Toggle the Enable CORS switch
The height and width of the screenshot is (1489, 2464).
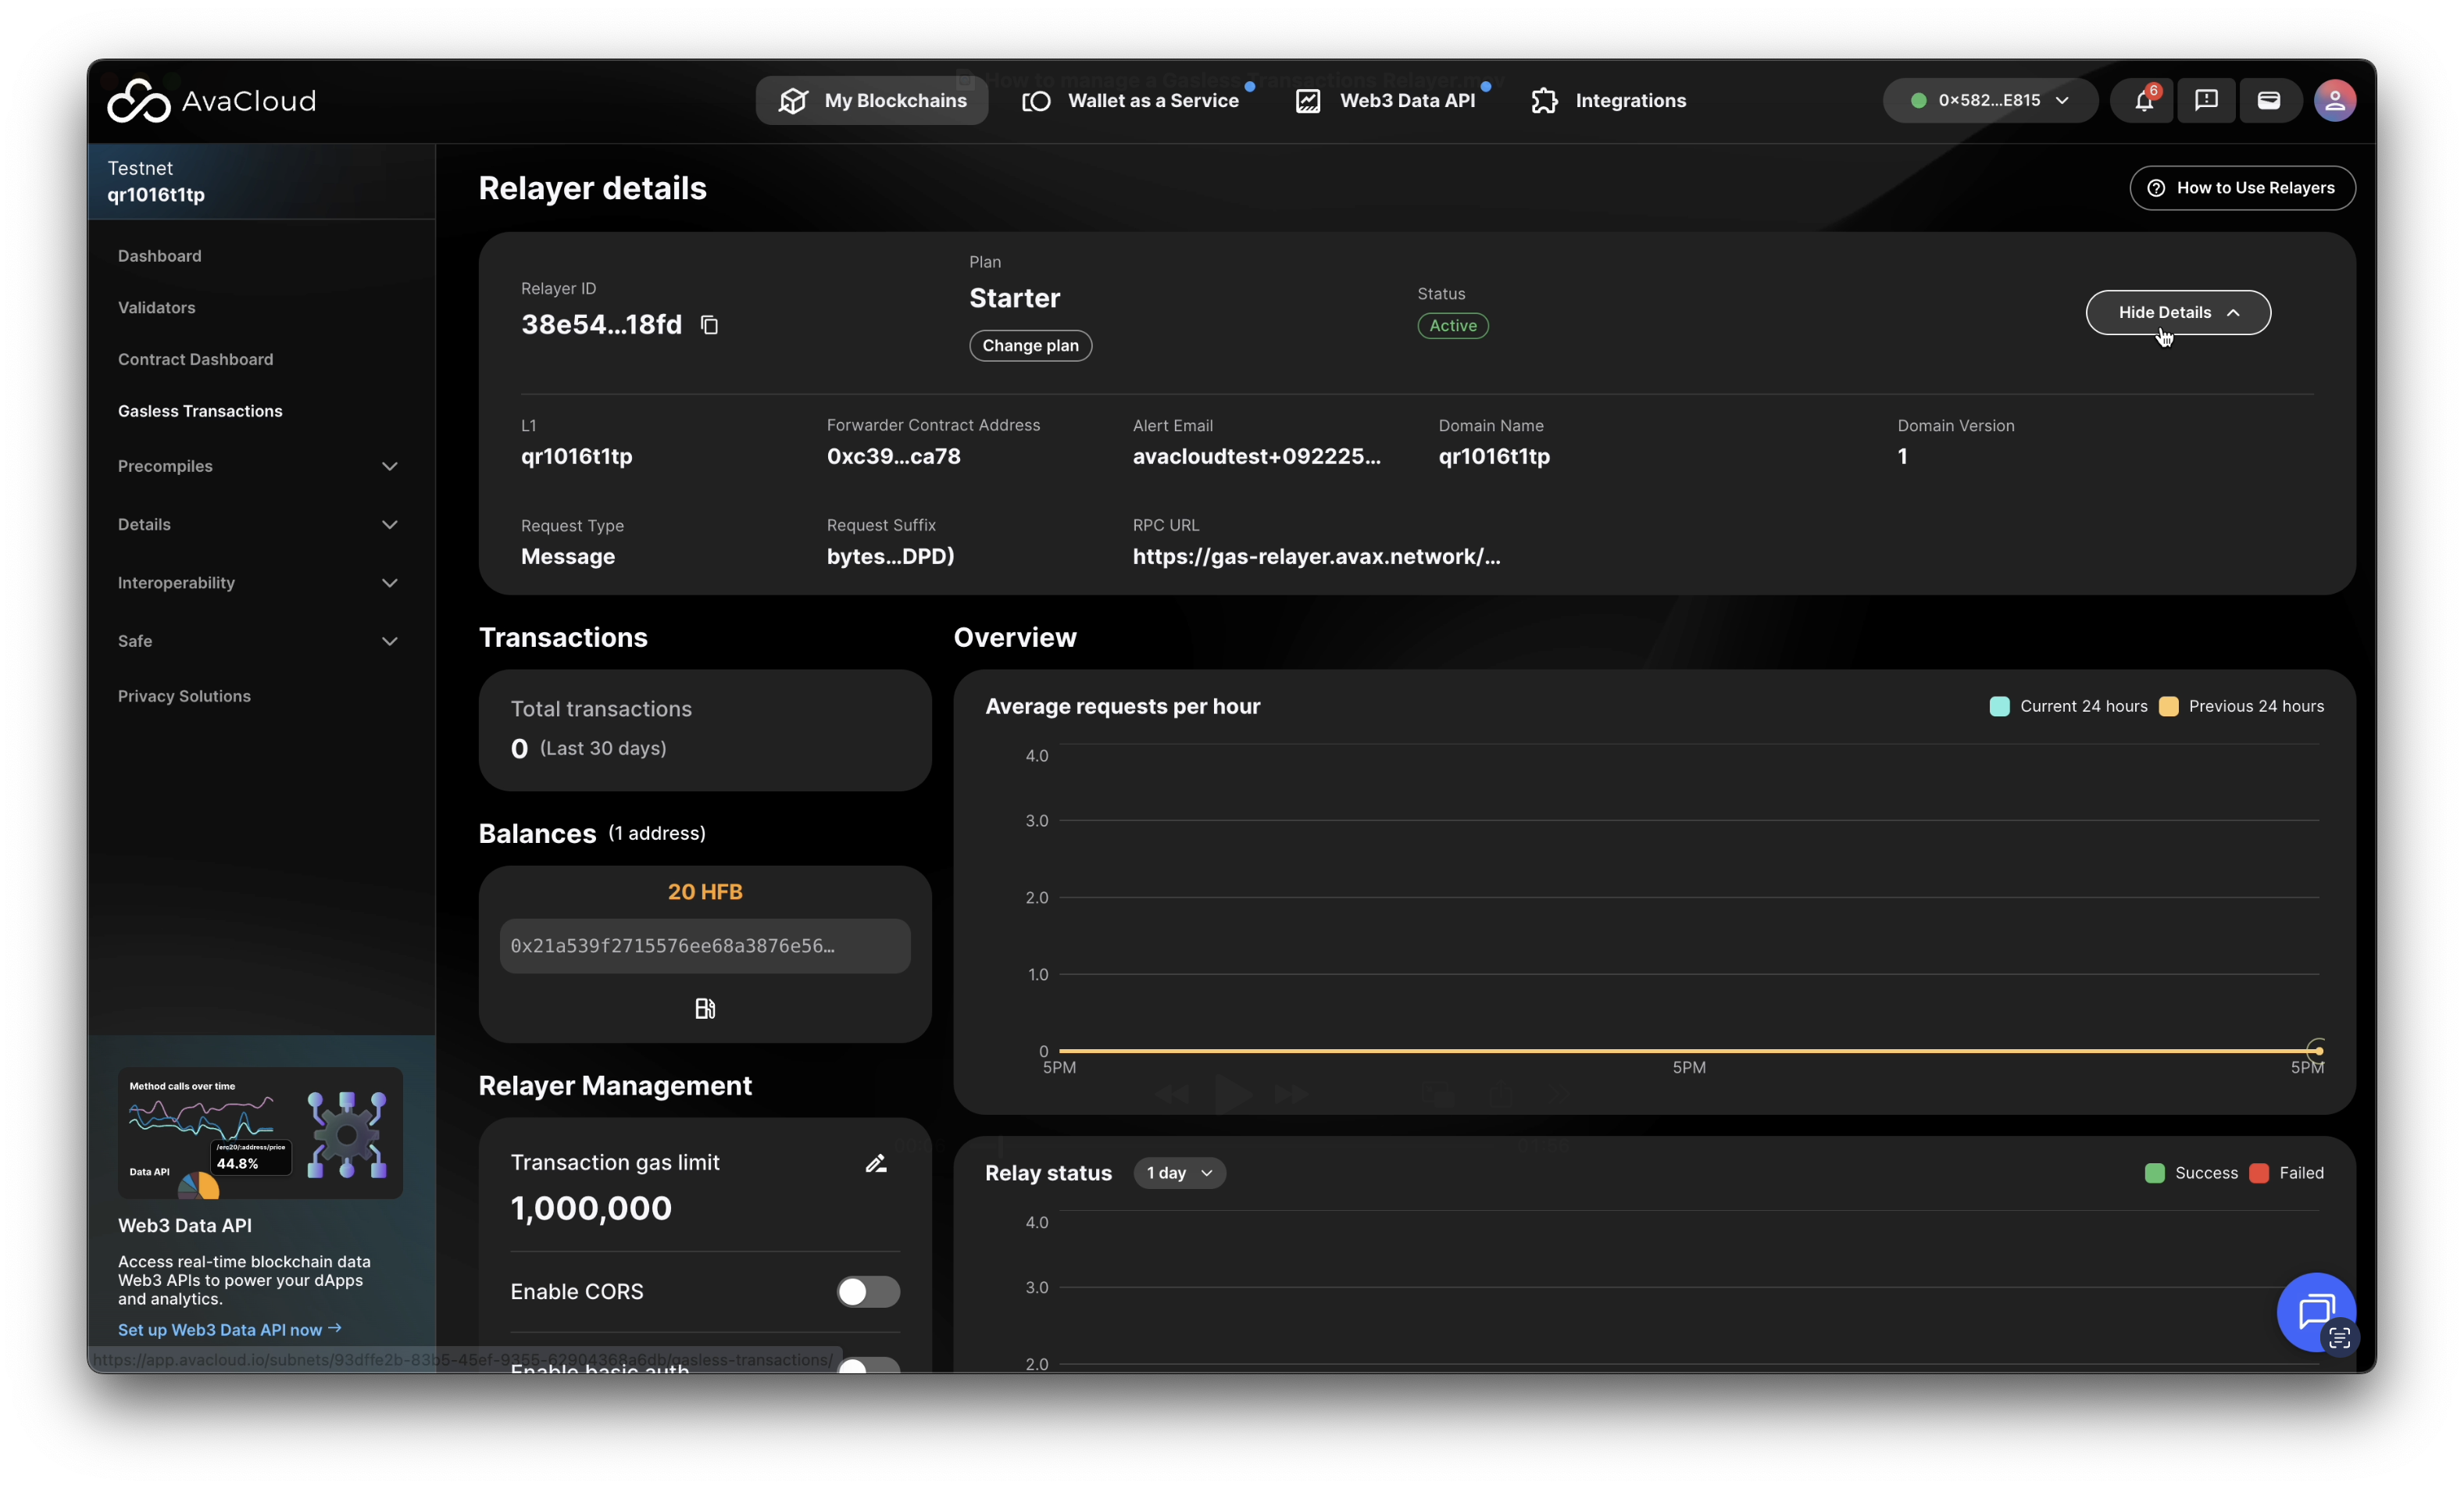pos(868,1292)
